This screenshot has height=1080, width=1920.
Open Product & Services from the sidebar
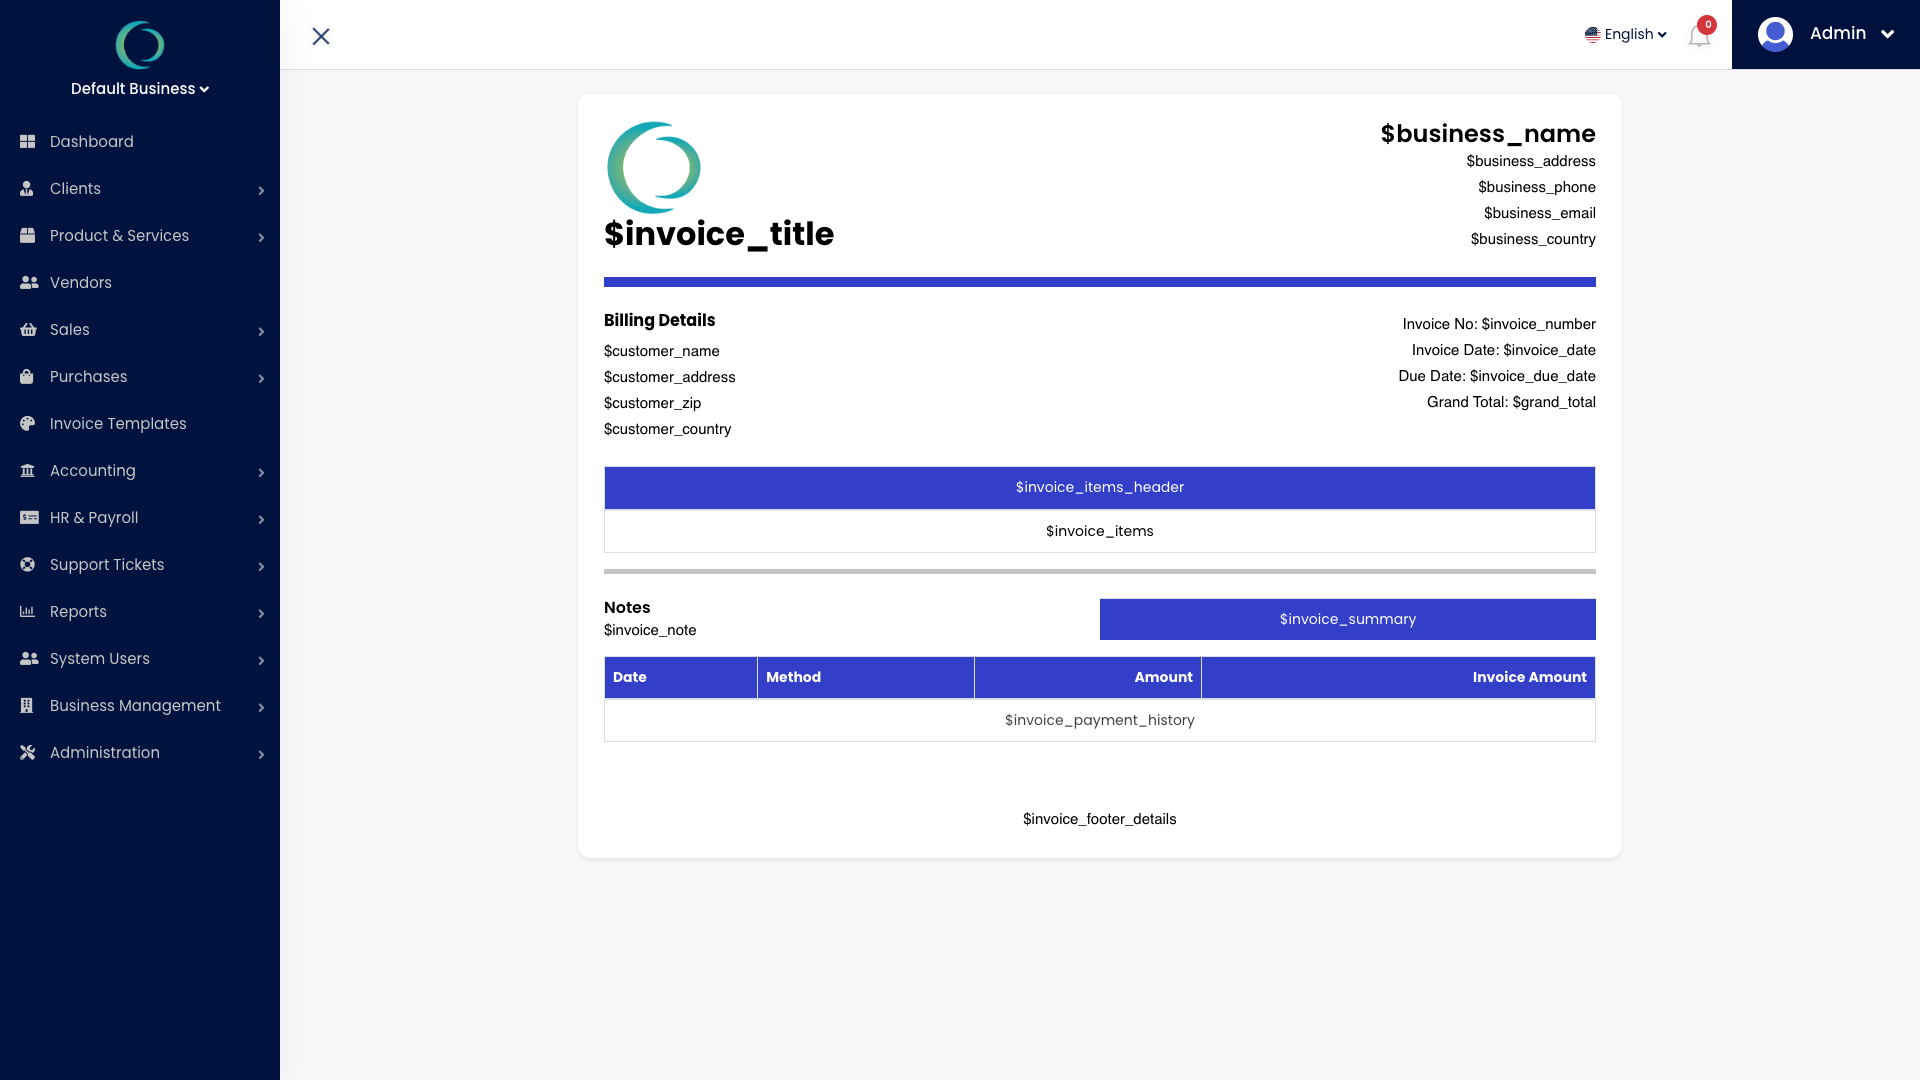(119, 235)
